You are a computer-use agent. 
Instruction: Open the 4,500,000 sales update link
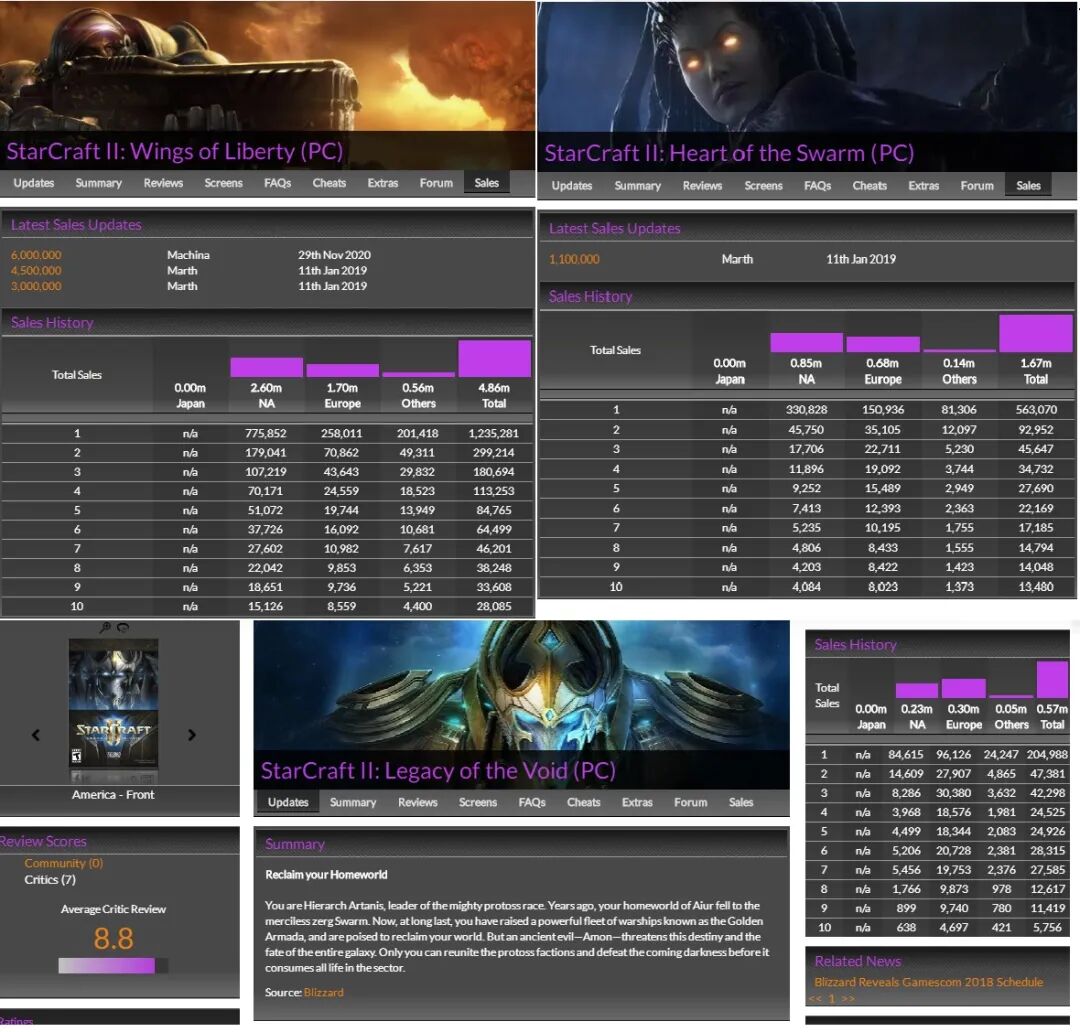pos(36,271)
